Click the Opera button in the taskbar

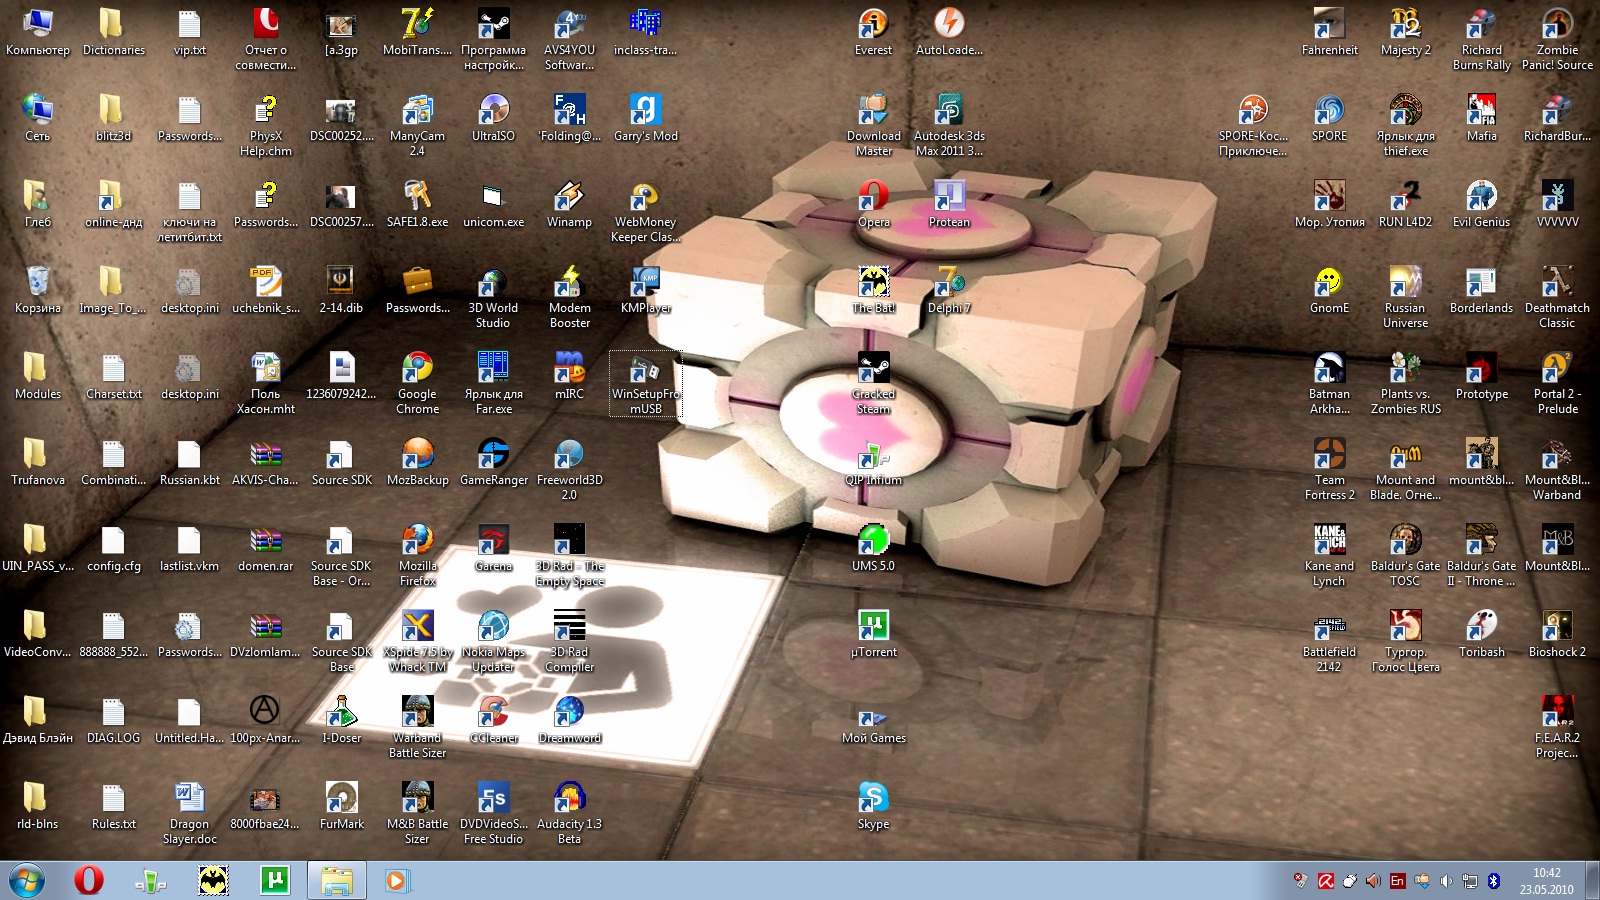pyautogui.click(x=89, y=881)
